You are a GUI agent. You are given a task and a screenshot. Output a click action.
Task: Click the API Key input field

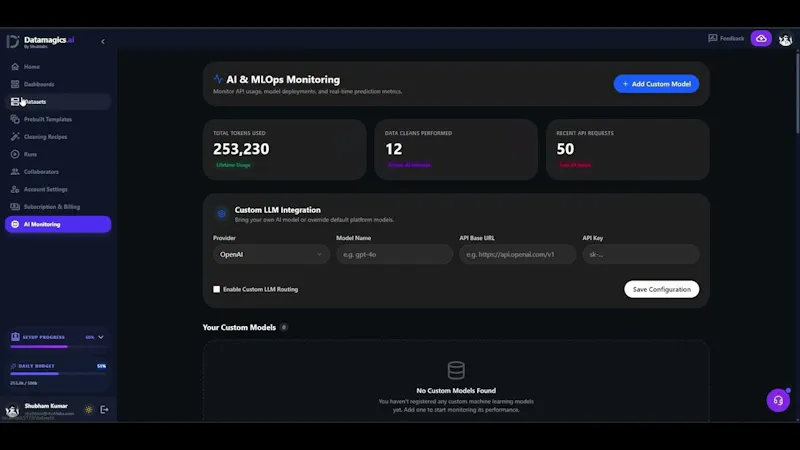pos(641,254)
